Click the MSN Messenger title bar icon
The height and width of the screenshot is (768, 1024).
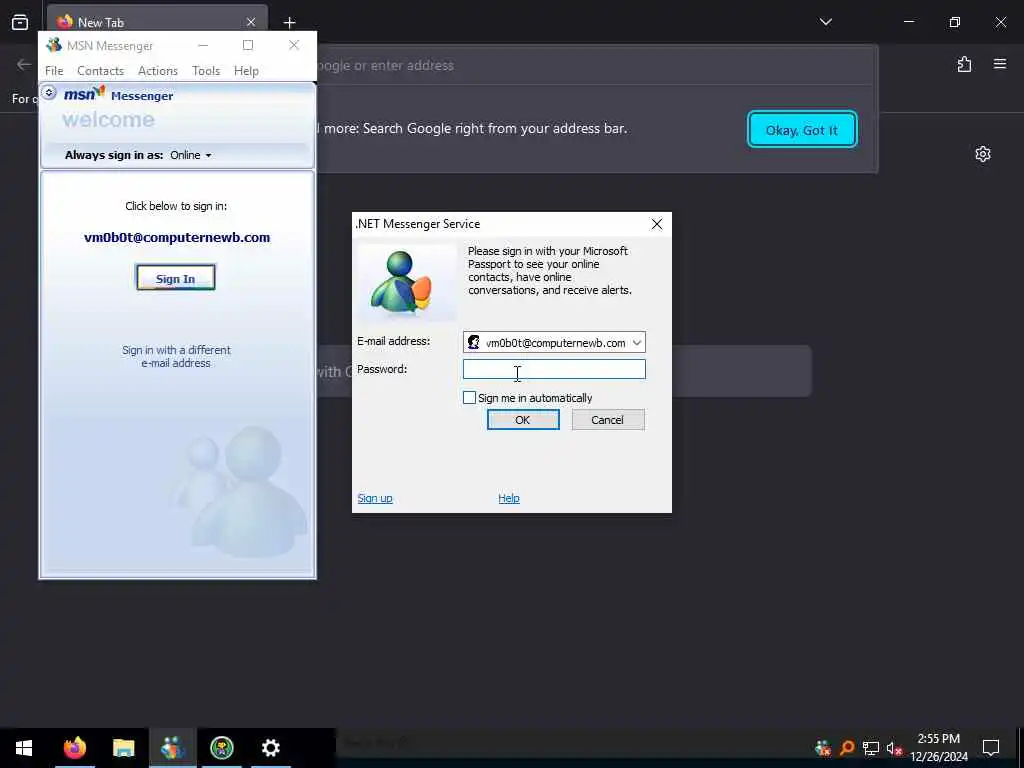[54, 45]
